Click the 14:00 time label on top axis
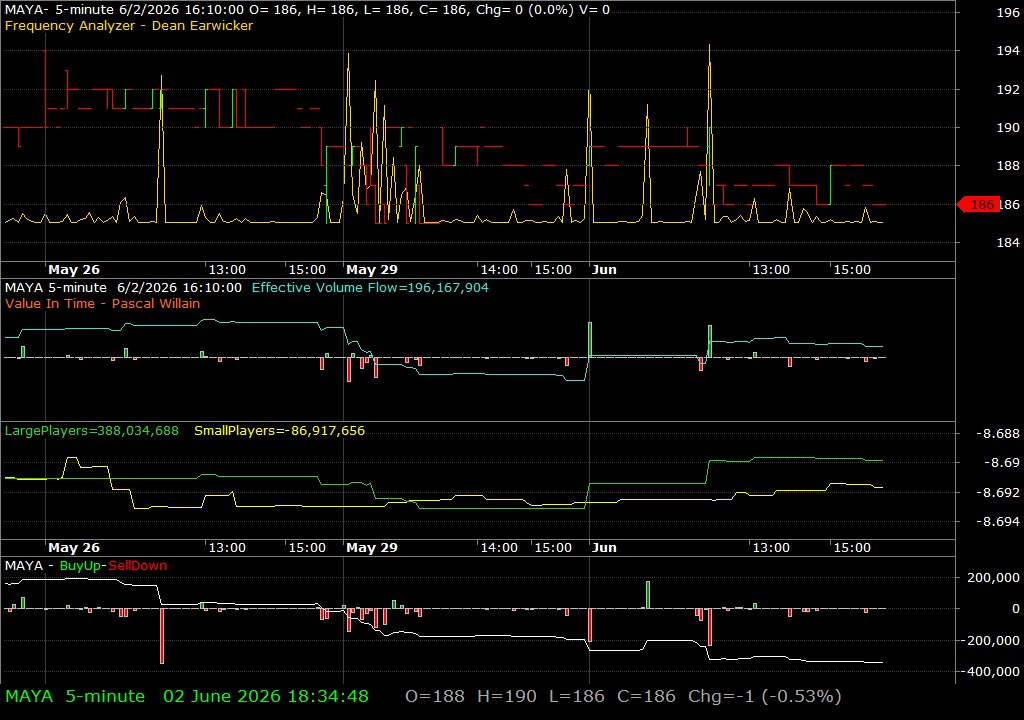The height and width of the screenshot is (720, 1024). [499, 270]
